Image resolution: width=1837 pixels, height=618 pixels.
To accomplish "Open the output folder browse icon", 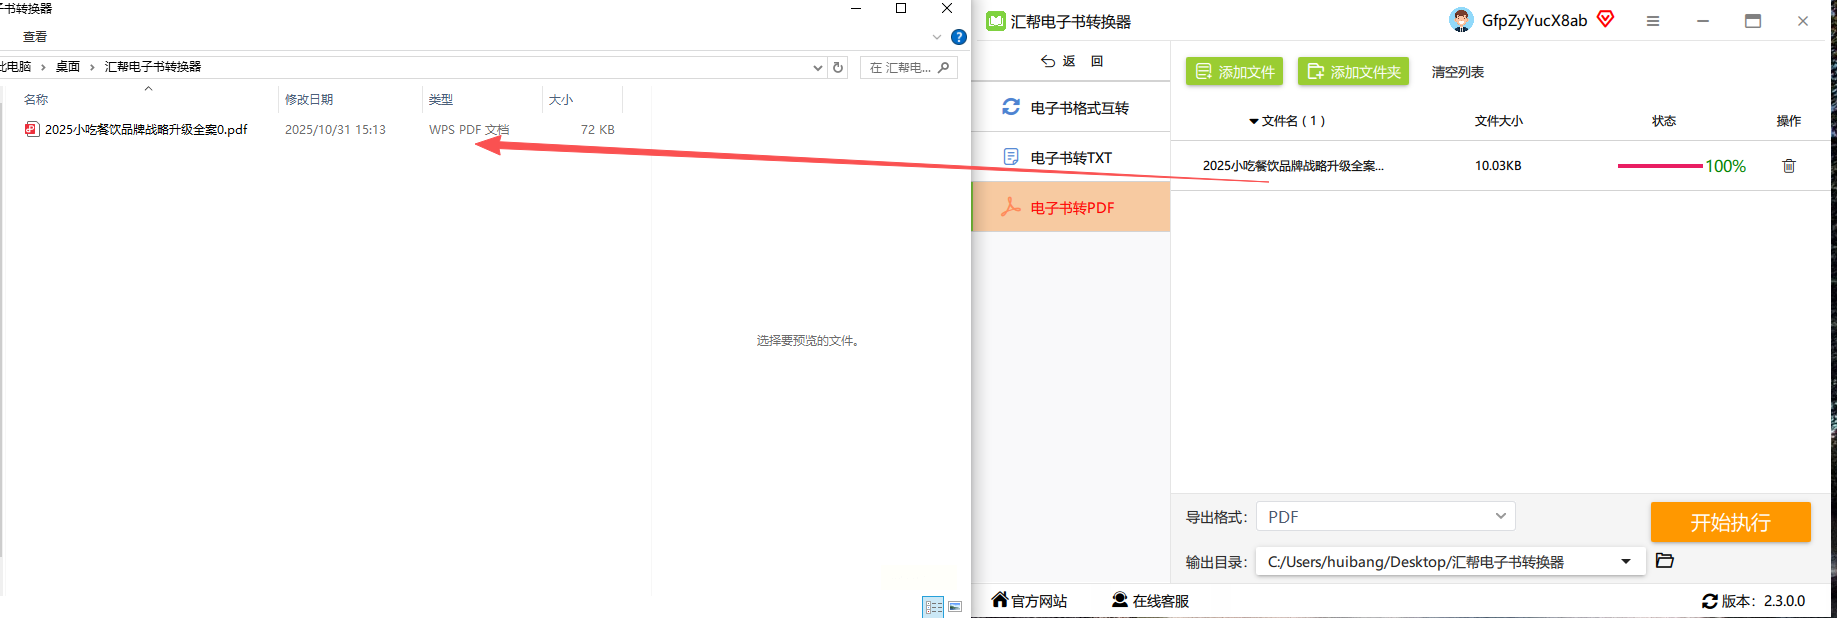I will click(1665, 561).
